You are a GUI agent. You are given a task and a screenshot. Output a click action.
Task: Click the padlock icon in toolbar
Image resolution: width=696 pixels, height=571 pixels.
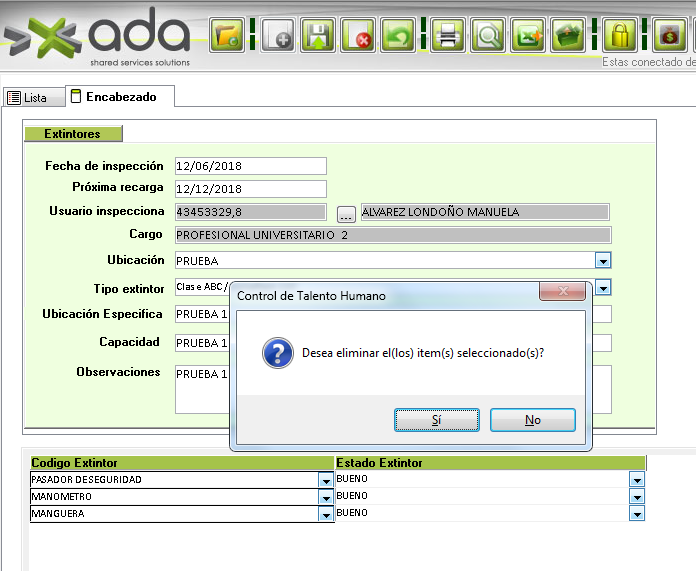621,36
